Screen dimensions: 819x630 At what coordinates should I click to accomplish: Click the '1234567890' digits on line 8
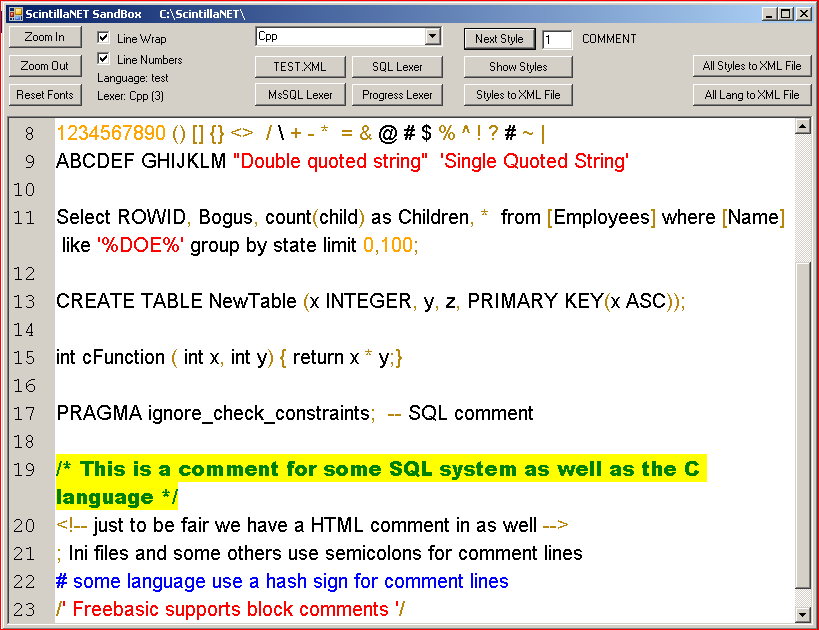tap(111, 133)
